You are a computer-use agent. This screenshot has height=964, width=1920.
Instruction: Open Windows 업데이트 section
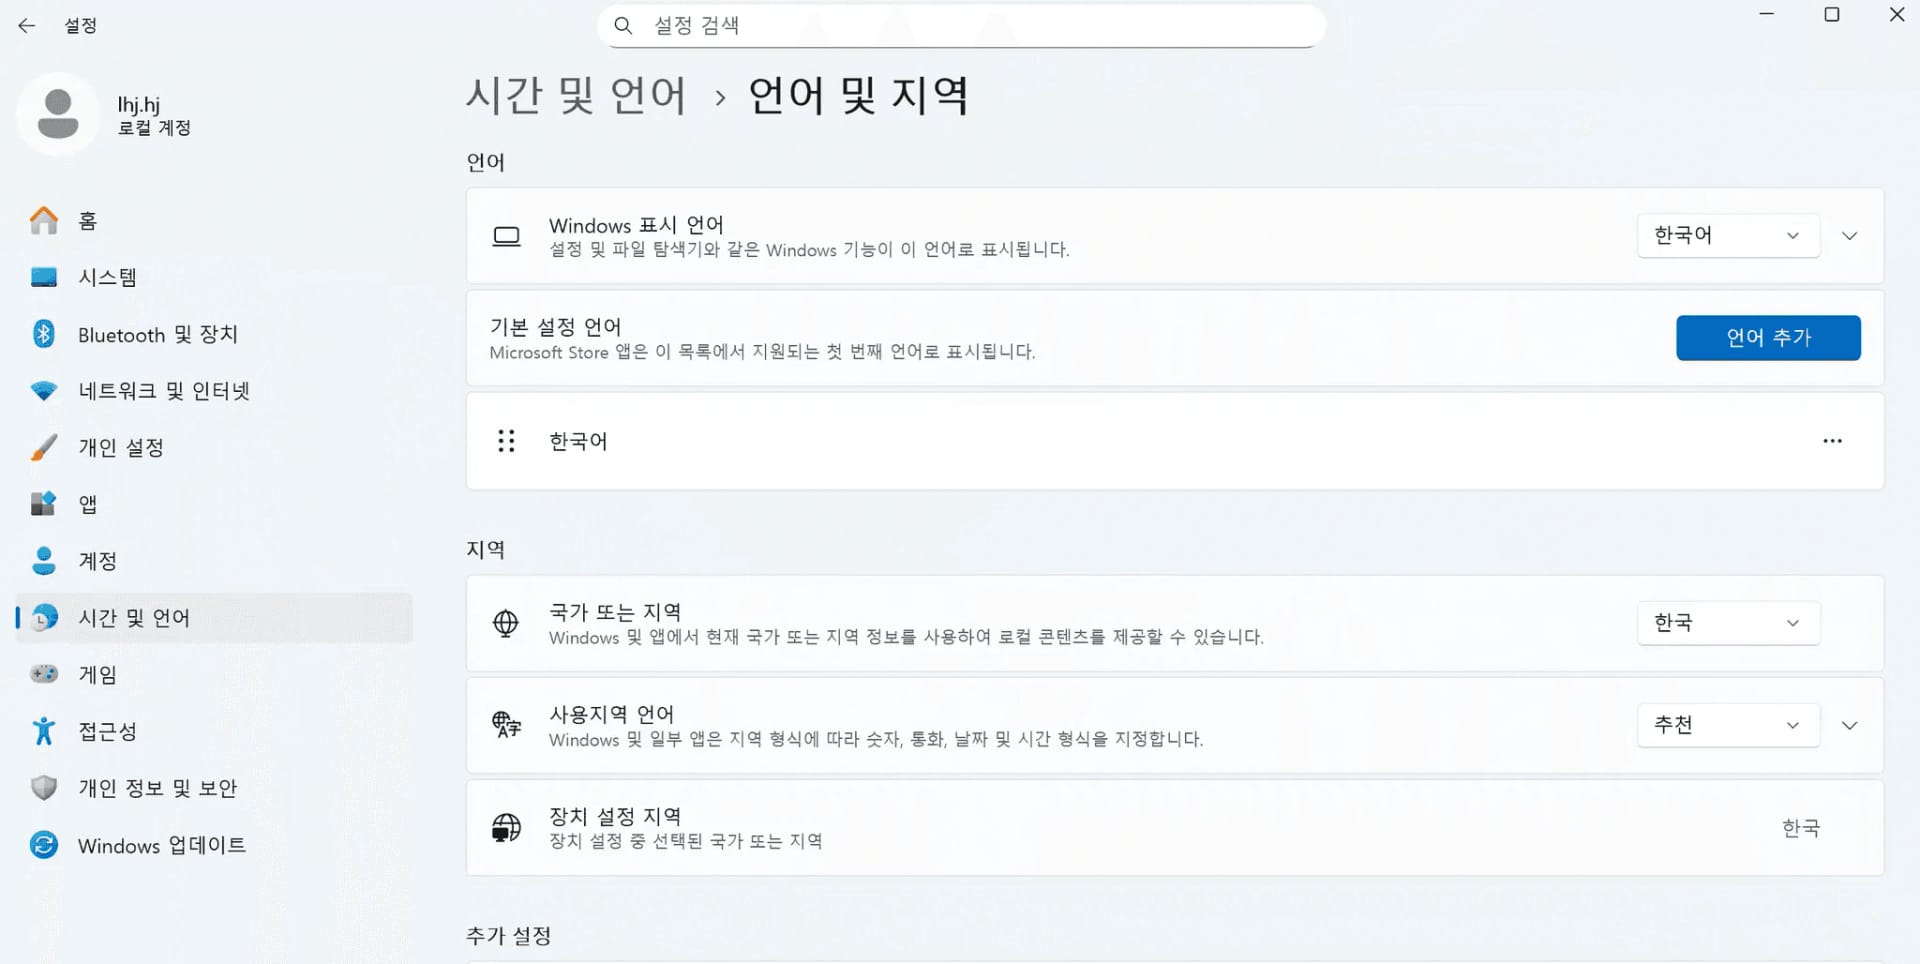pyautogui.click(x=162, y=845)
